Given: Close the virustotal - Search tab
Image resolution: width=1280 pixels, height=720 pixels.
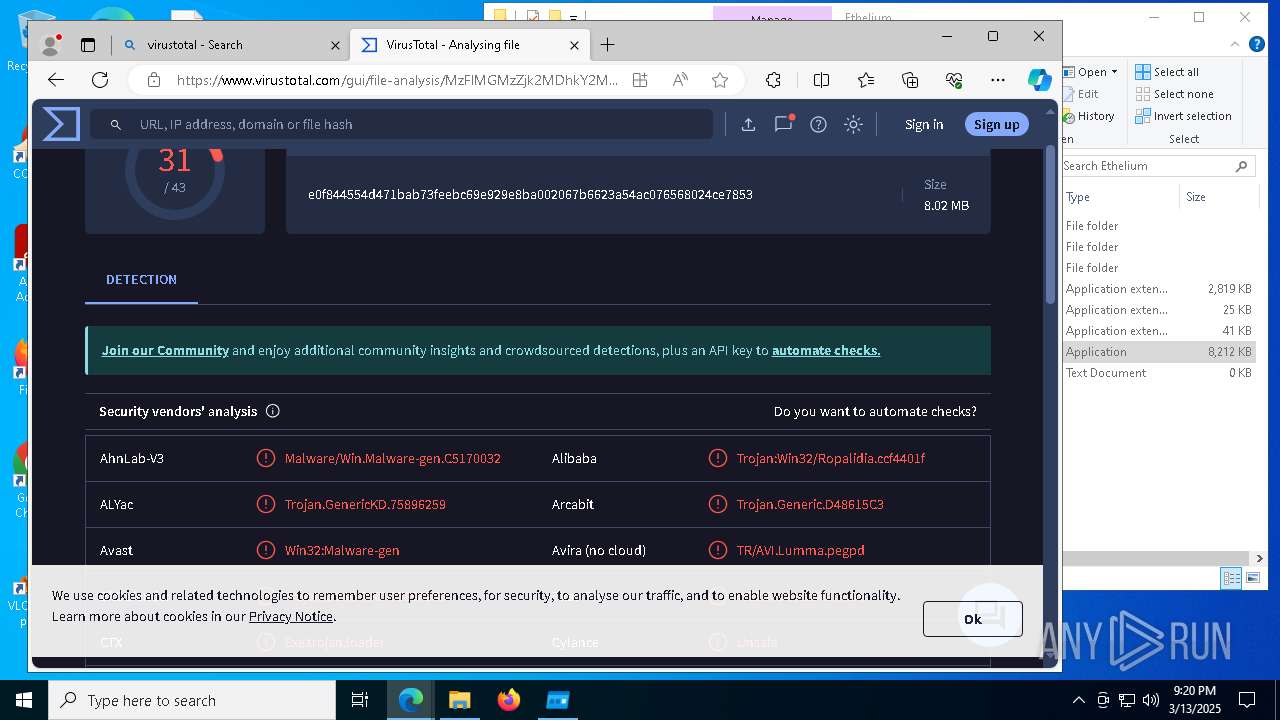Looking at the screenshot, I should pyautogui.click(x=335, y=45).
